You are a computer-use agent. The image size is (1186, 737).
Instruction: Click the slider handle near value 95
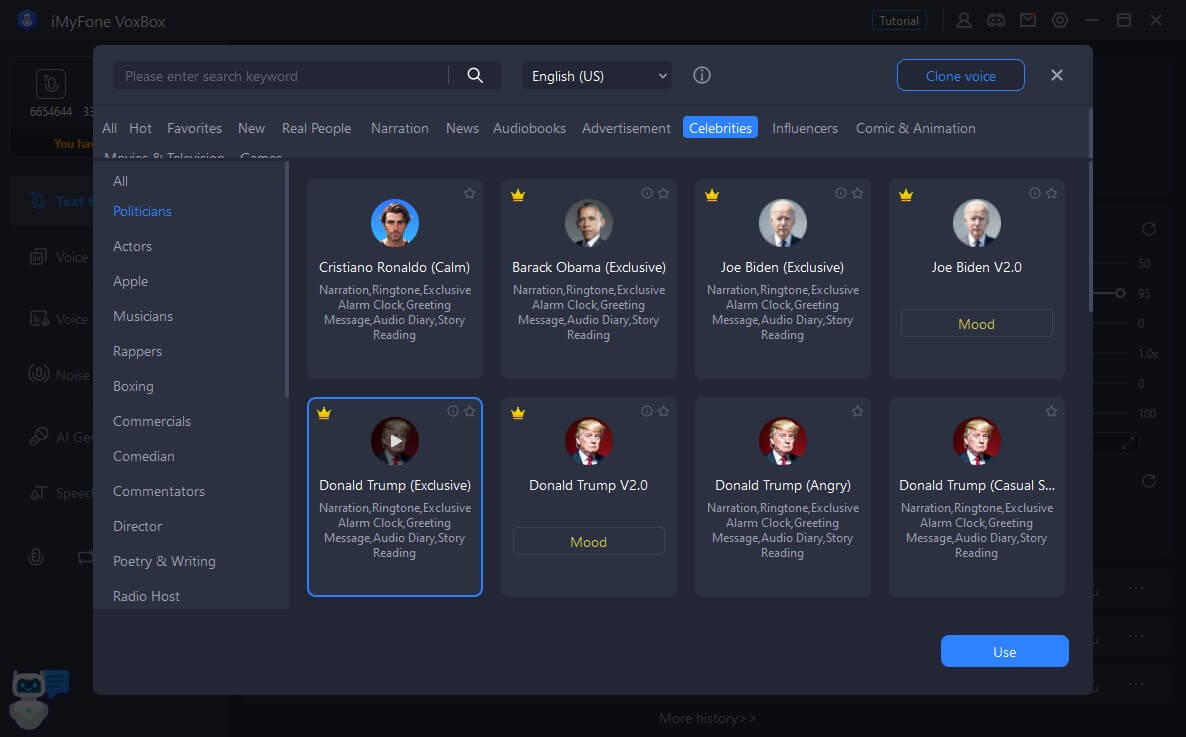[x=1120, y=293]
